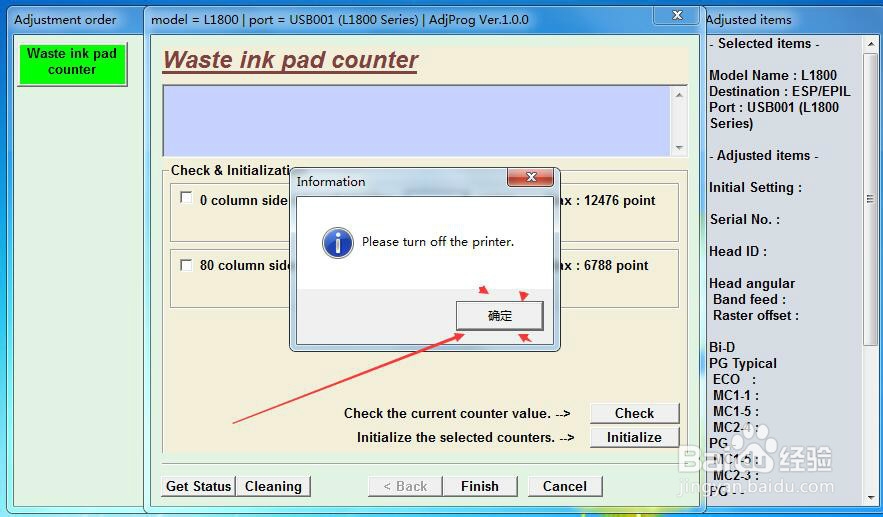Viewport: 883px width, 517px height.
Task: Click the 'Raster offset :' entry
Action: 756,315
